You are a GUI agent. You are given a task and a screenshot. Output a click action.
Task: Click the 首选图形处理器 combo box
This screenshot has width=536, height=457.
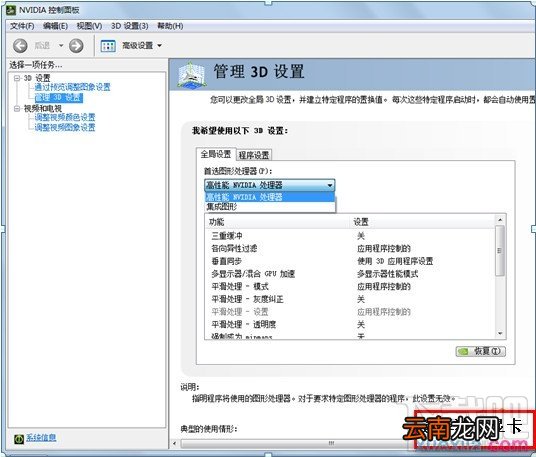tap(270, 185)
